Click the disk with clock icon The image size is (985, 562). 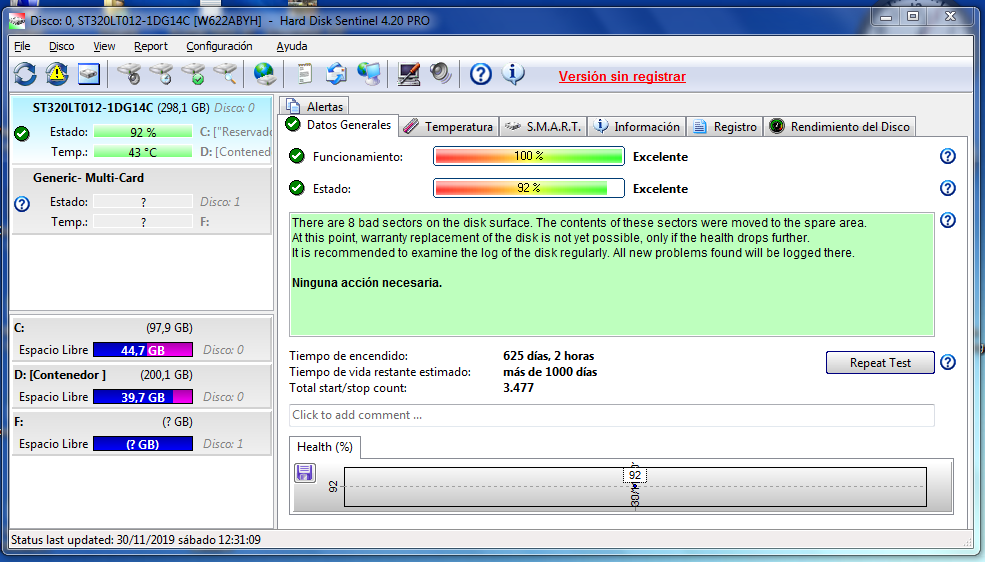(x=161, y=74)
